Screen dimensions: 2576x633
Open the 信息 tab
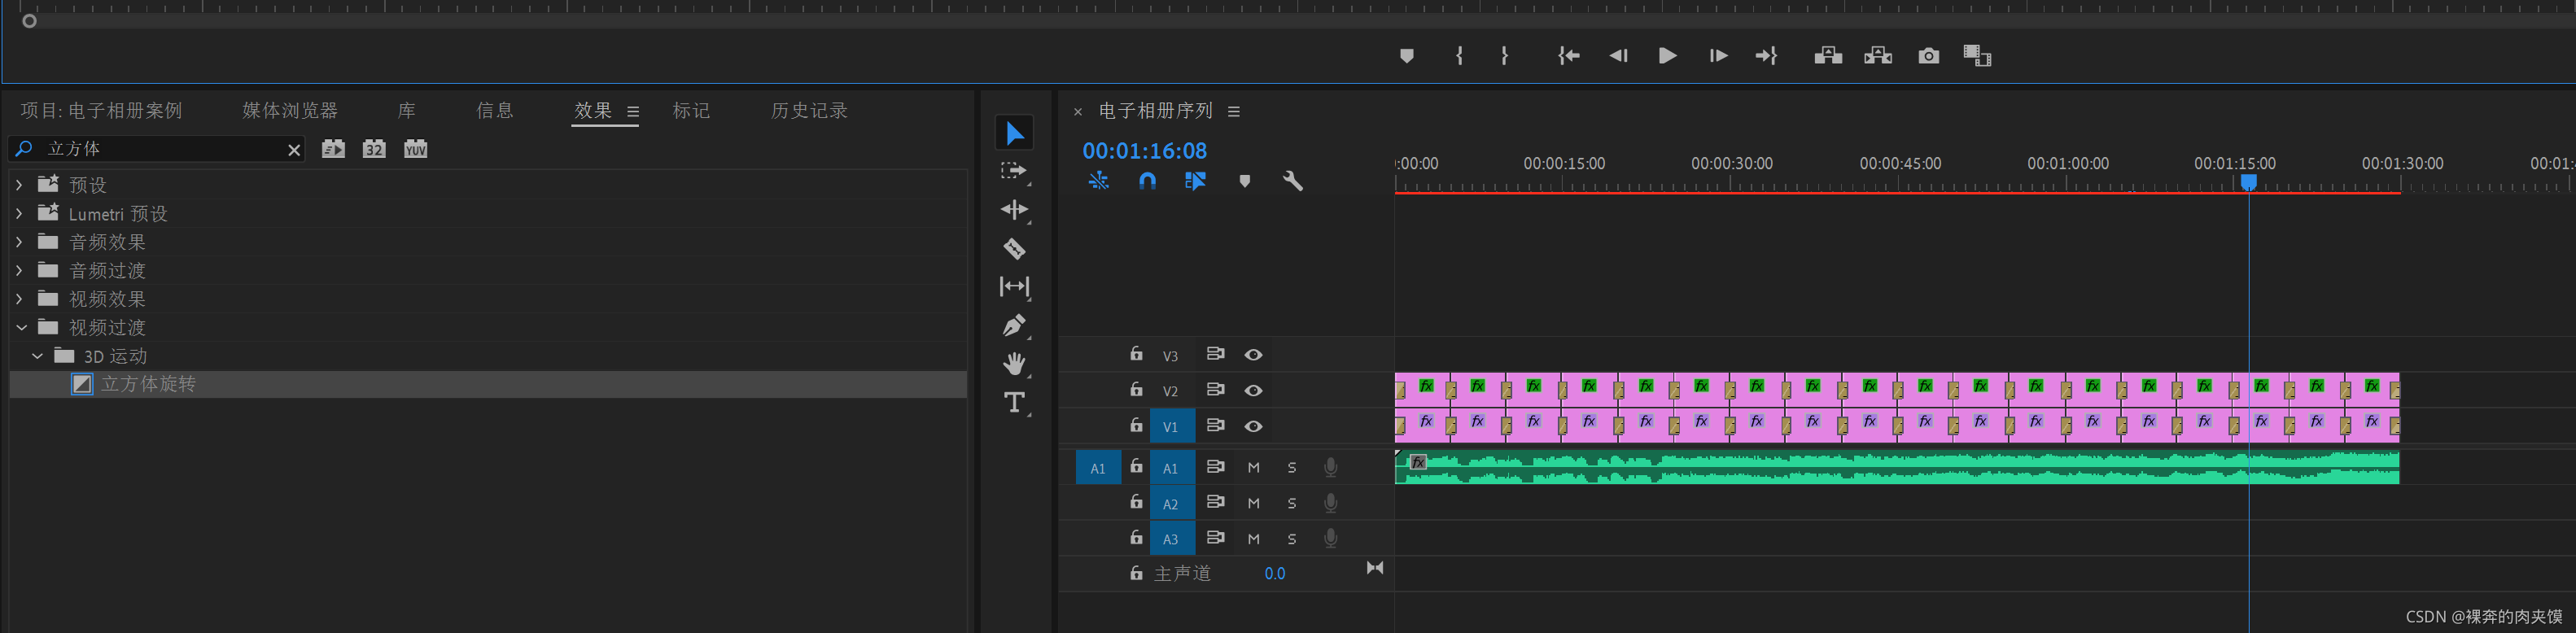click(x=495, y=111)
